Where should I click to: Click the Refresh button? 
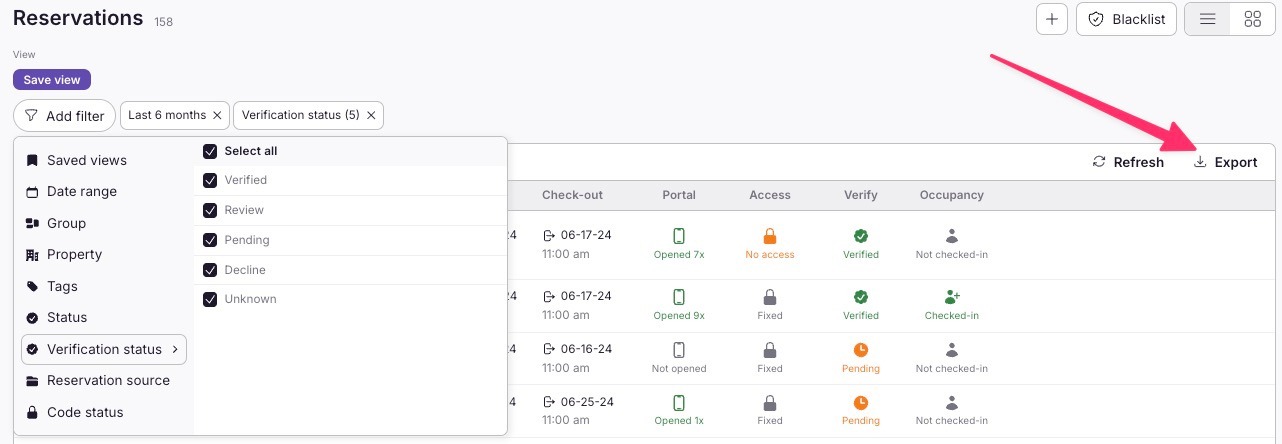1128,162
